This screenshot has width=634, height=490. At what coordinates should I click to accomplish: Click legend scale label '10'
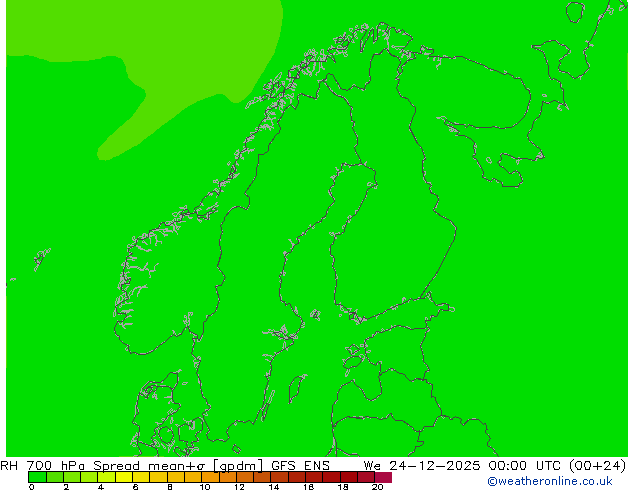205,487
